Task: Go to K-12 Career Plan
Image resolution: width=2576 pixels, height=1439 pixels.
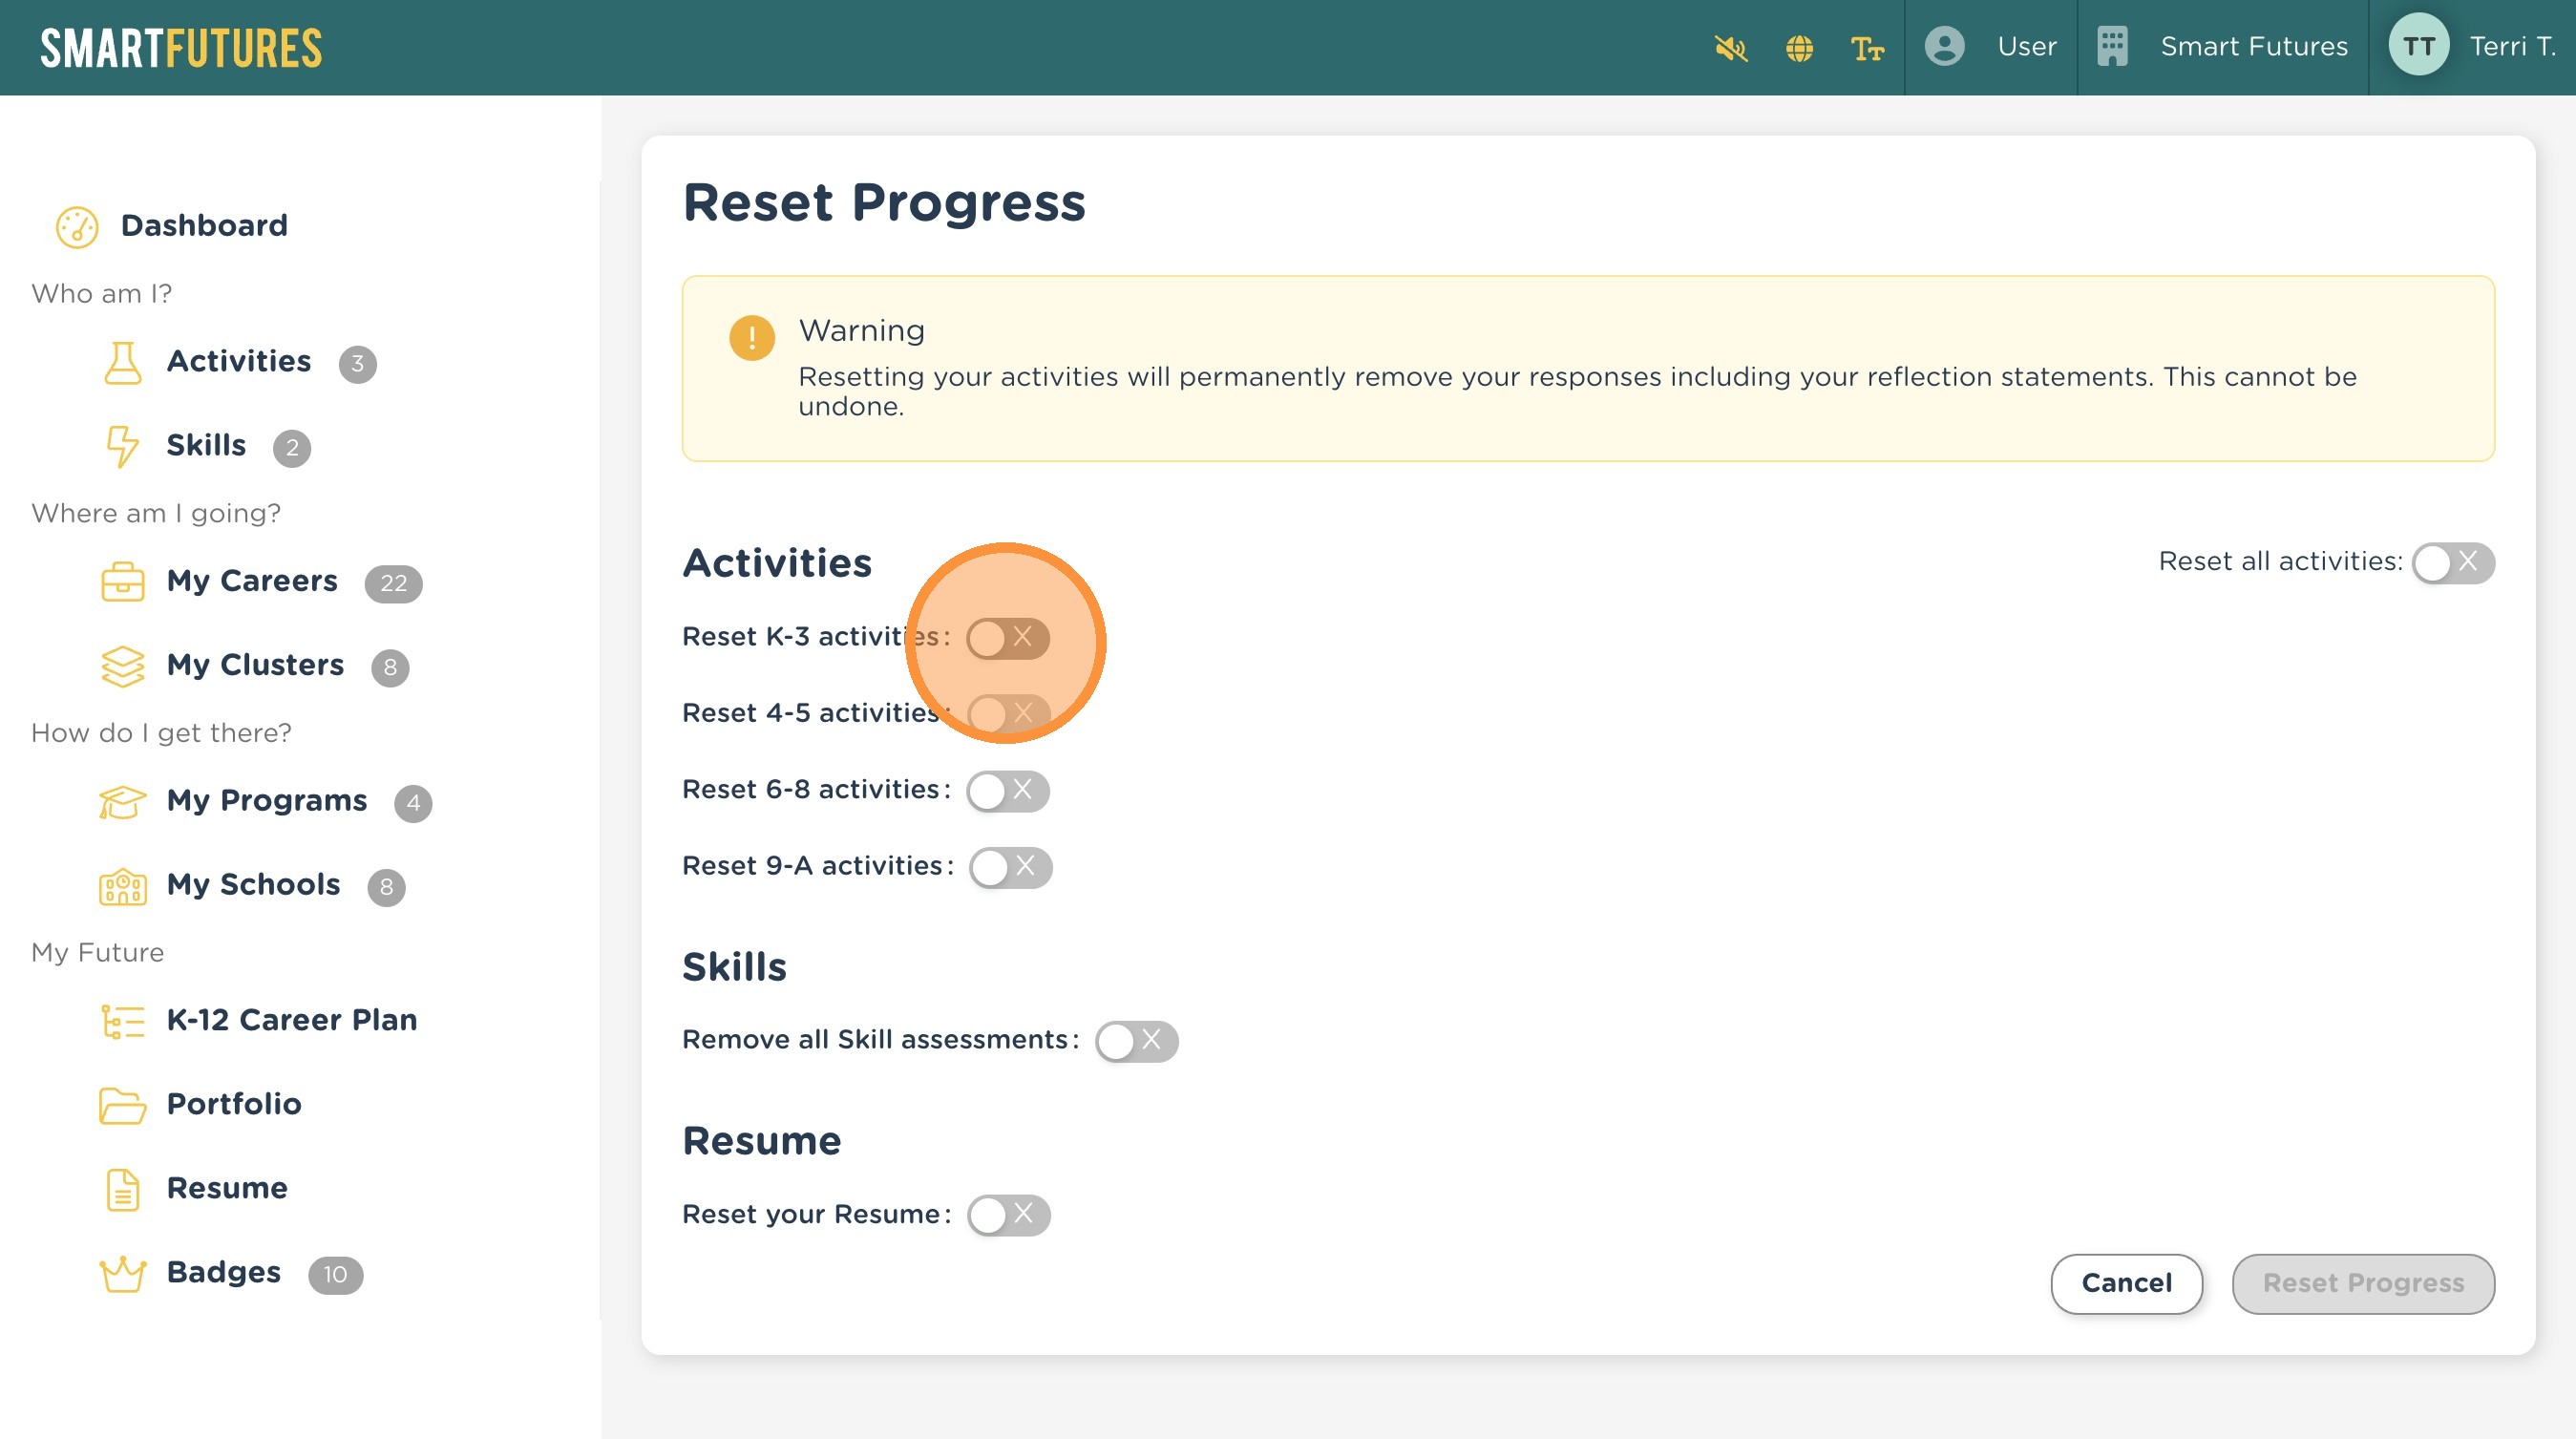Action: click(x=291, y=1020)
